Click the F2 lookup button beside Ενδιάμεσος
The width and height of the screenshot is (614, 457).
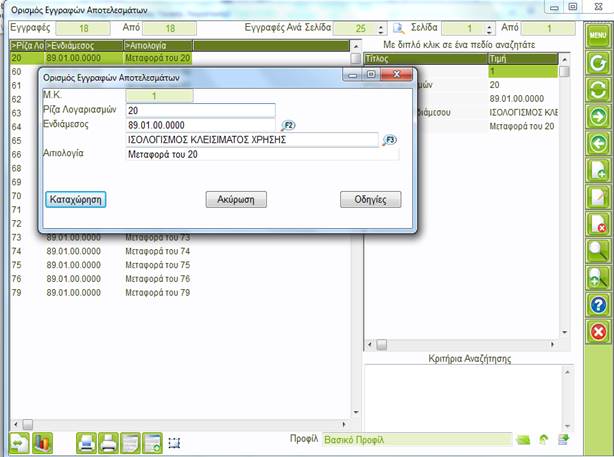(x=289, y=125)
